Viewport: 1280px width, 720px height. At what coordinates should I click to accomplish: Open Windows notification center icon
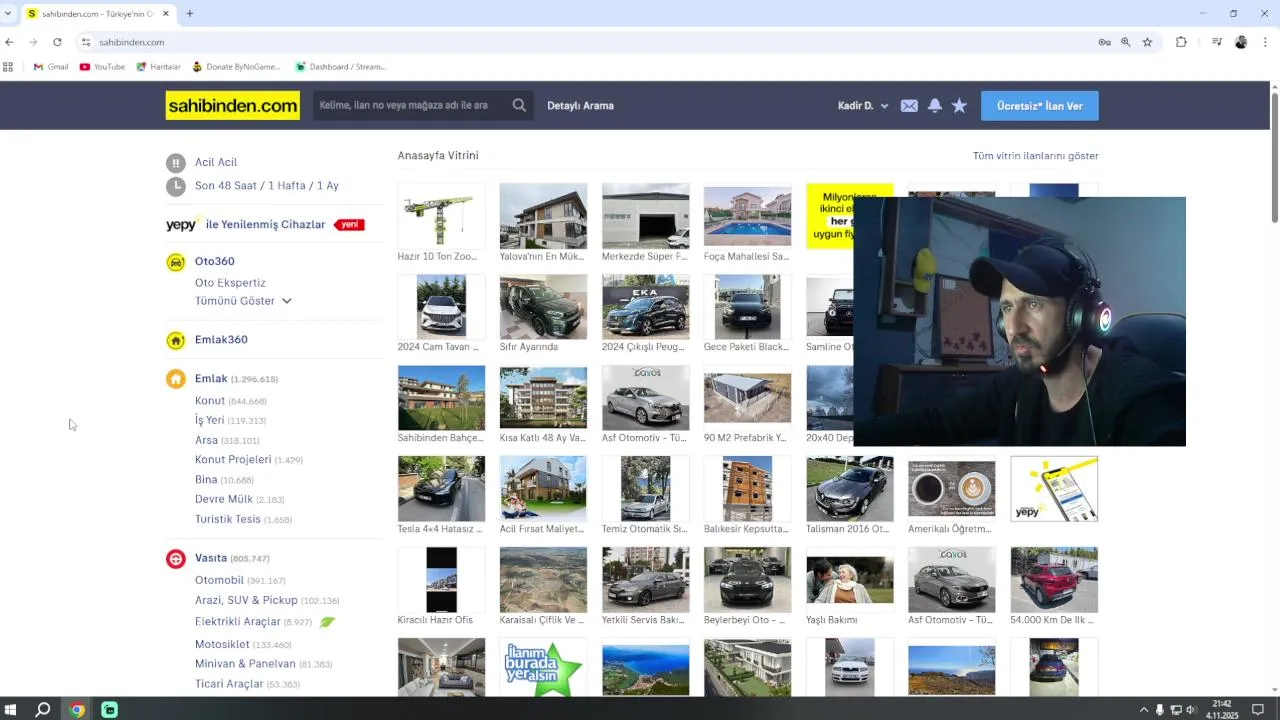pos(1258,710)
